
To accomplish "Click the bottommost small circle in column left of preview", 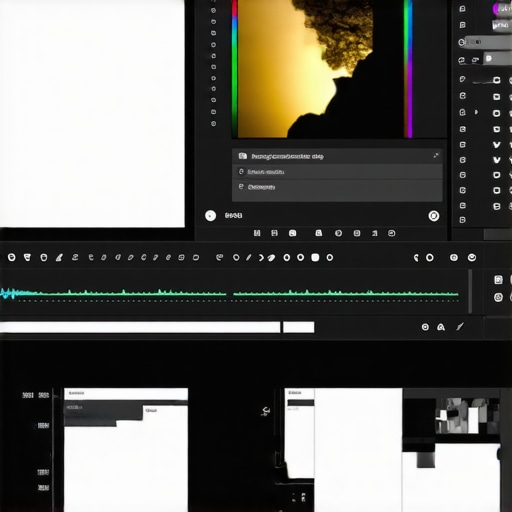I will (x=213, y=124).
